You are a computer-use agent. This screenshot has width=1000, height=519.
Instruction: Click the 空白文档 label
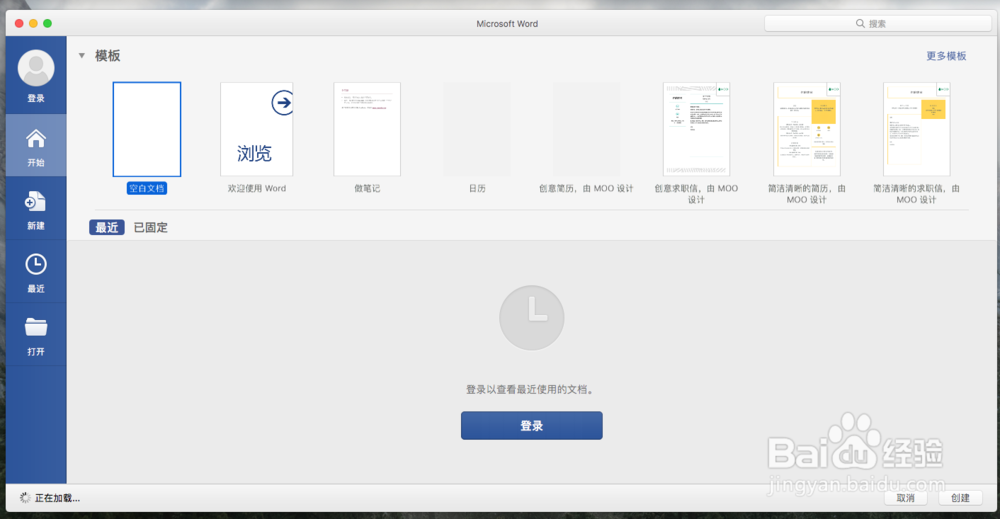[x=147, y=188]
